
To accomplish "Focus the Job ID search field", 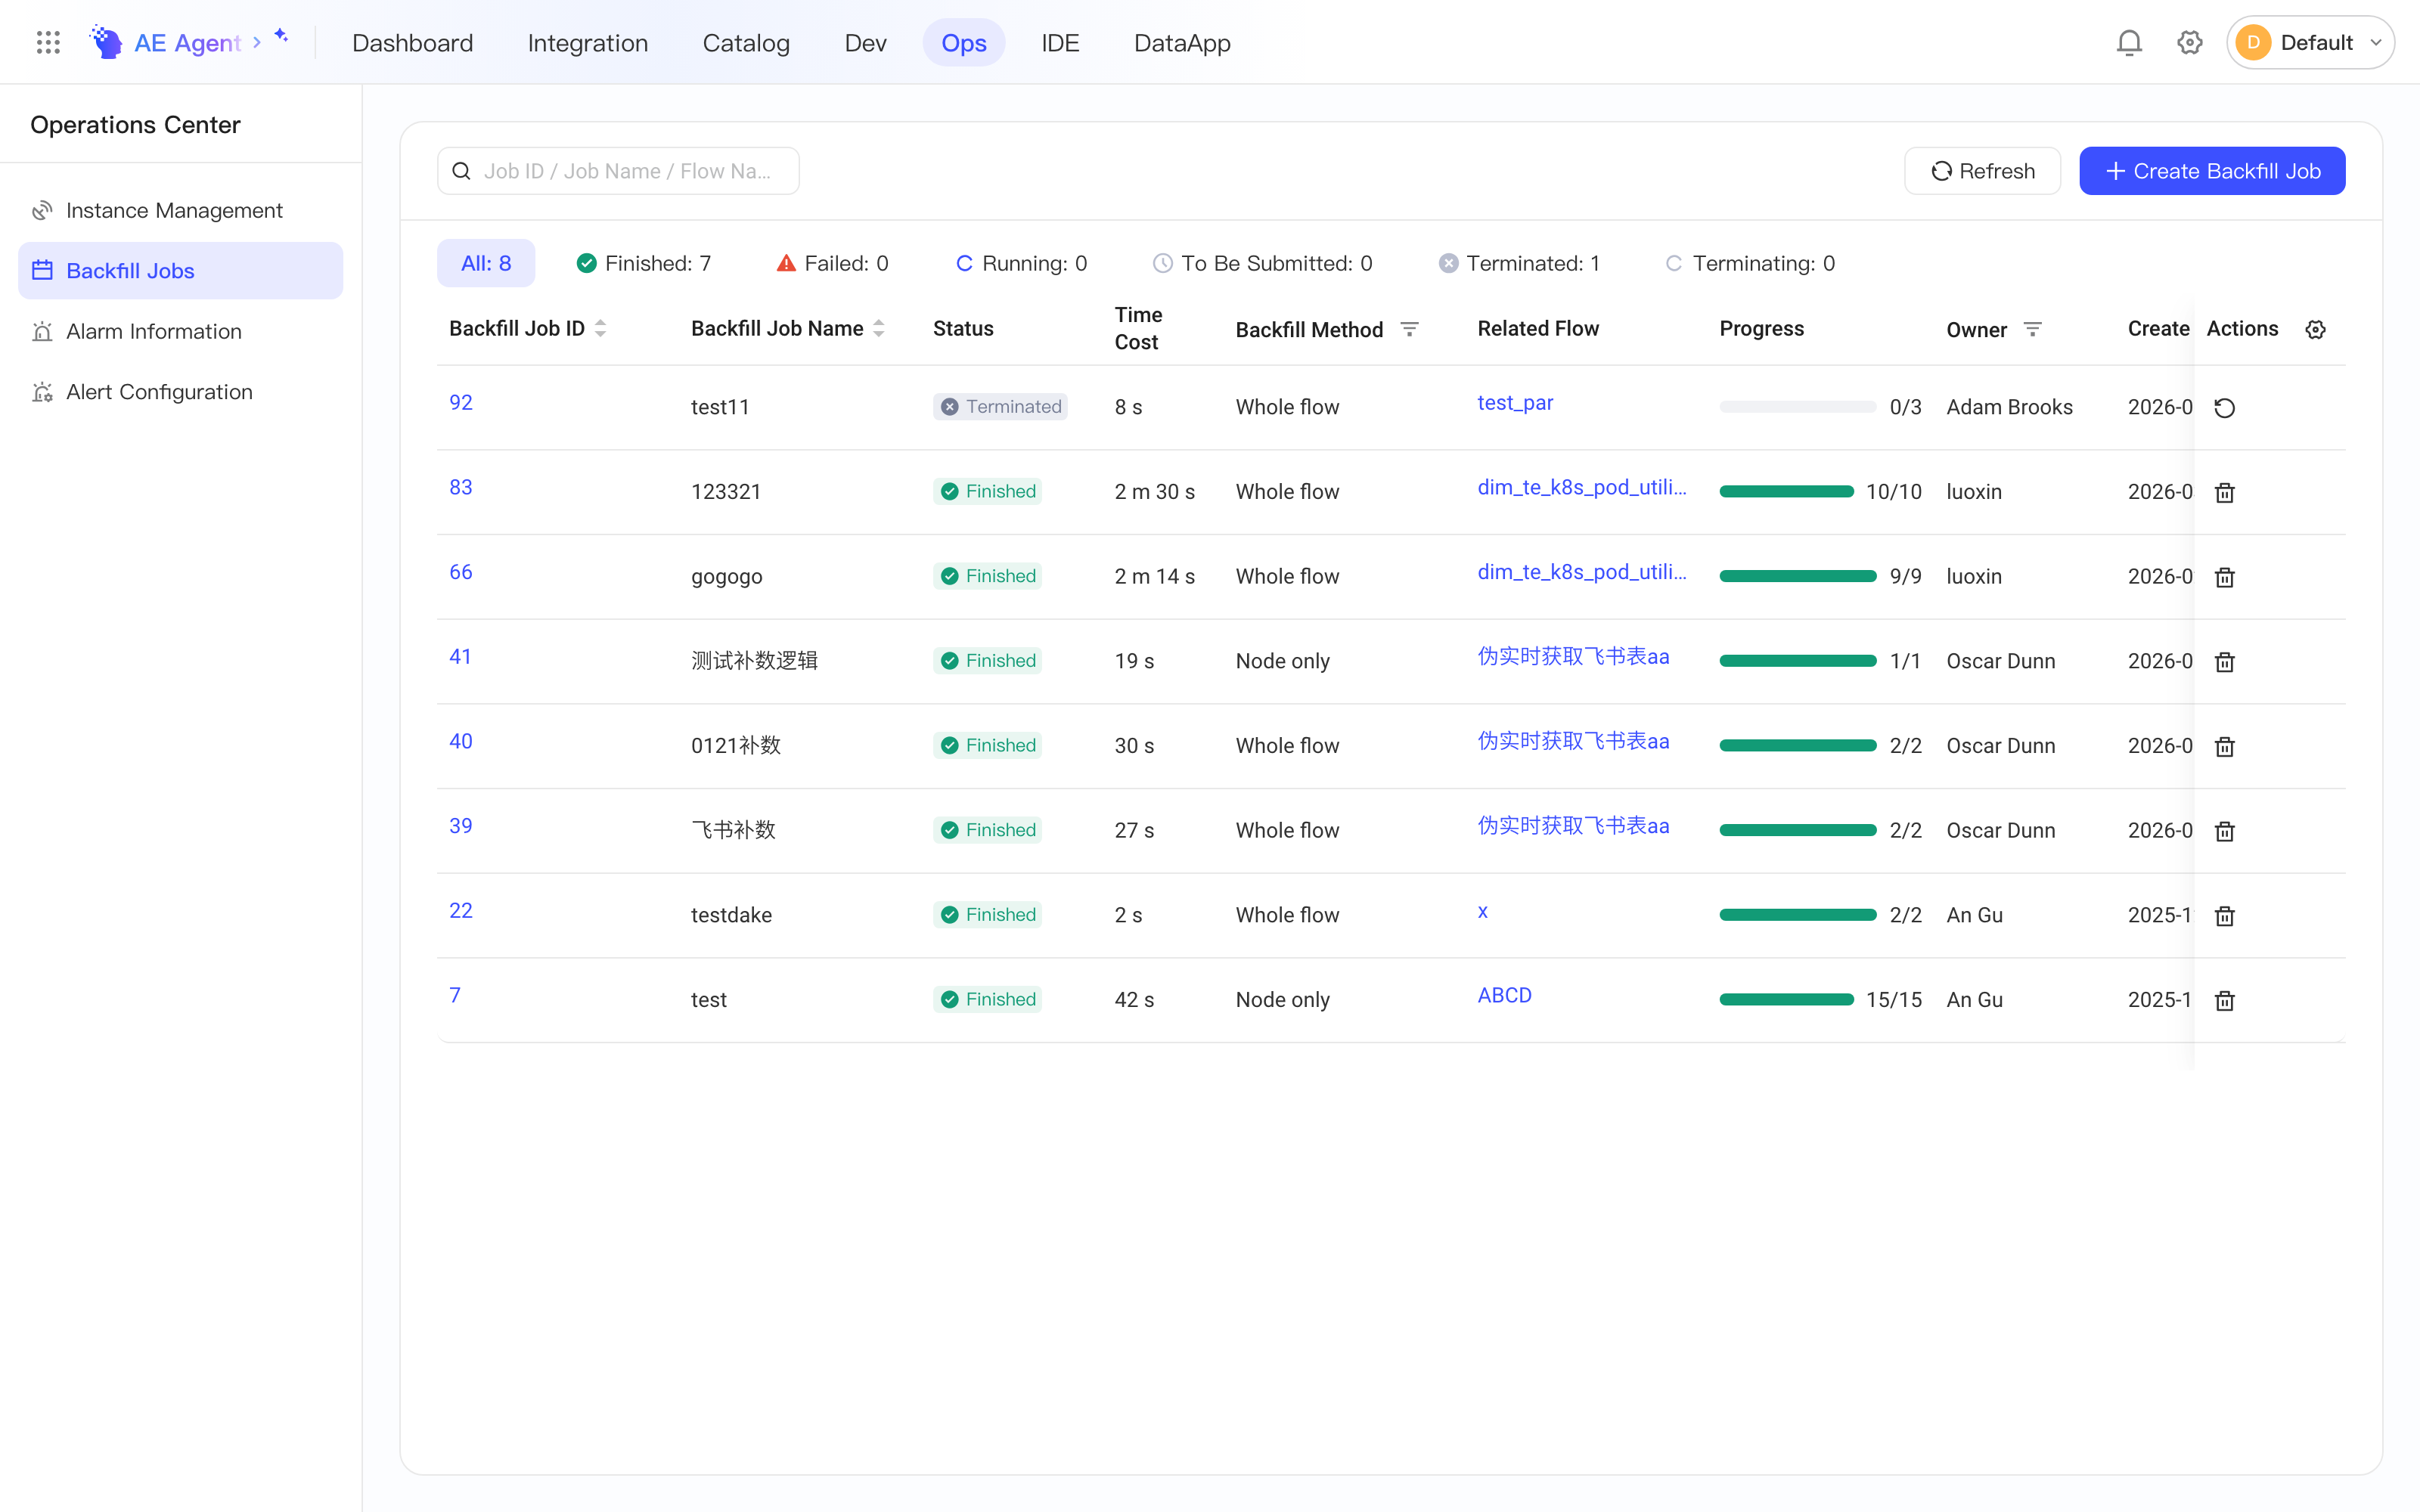I will 618,171.
